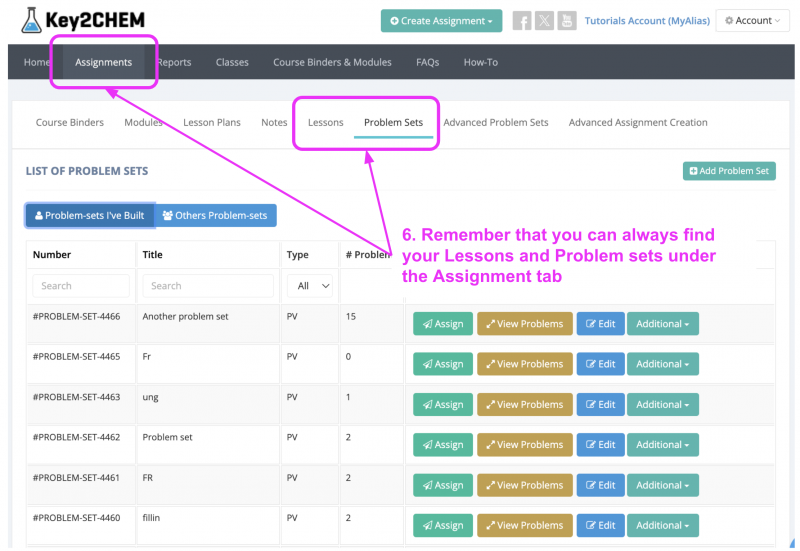Click the Add Problem Set button

[729, 171]
